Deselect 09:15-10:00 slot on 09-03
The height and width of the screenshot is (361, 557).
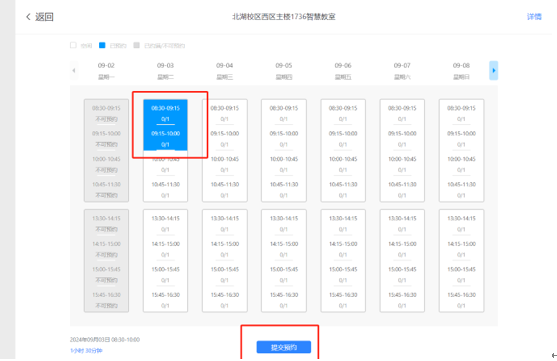click(166, 139)
